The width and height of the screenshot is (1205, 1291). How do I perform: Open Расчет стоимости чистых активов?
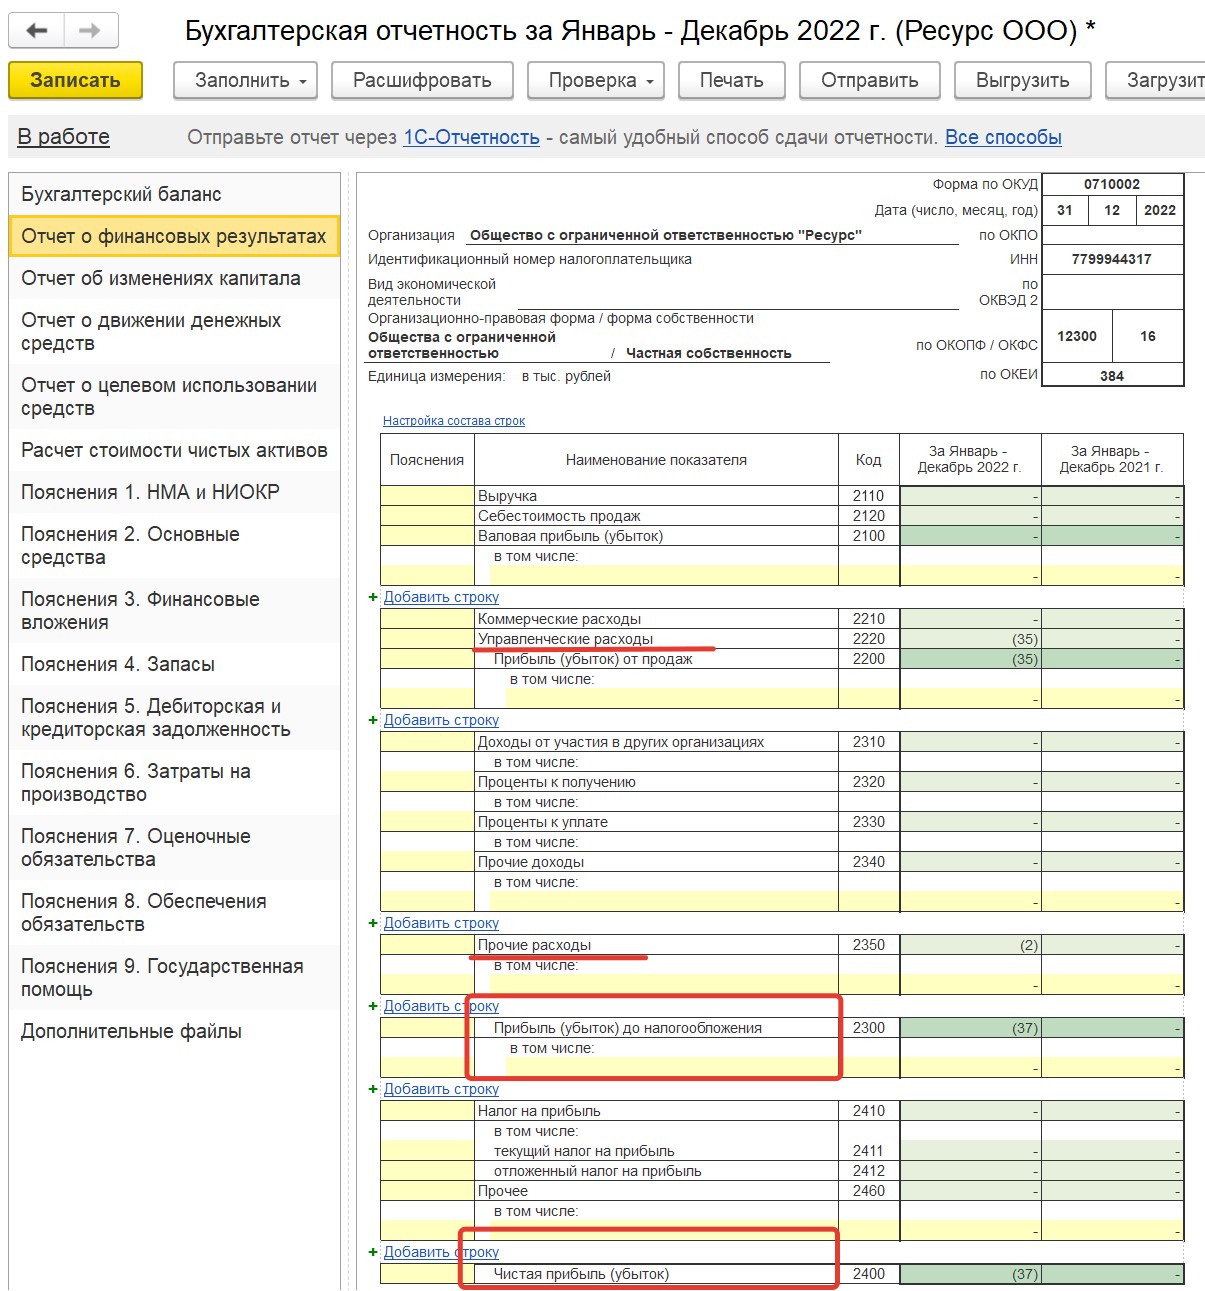175,450
